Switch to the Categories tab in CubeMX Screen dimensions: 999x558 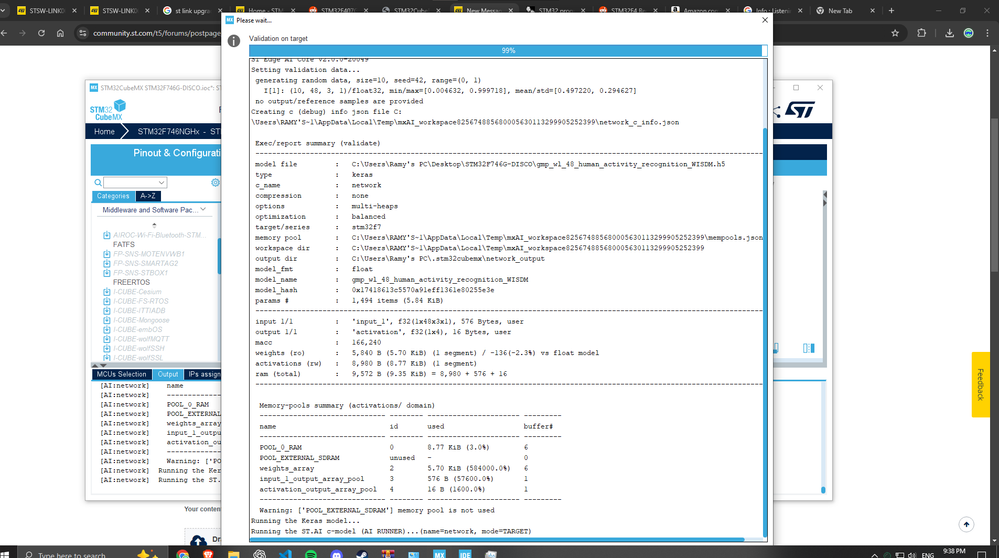113,196
